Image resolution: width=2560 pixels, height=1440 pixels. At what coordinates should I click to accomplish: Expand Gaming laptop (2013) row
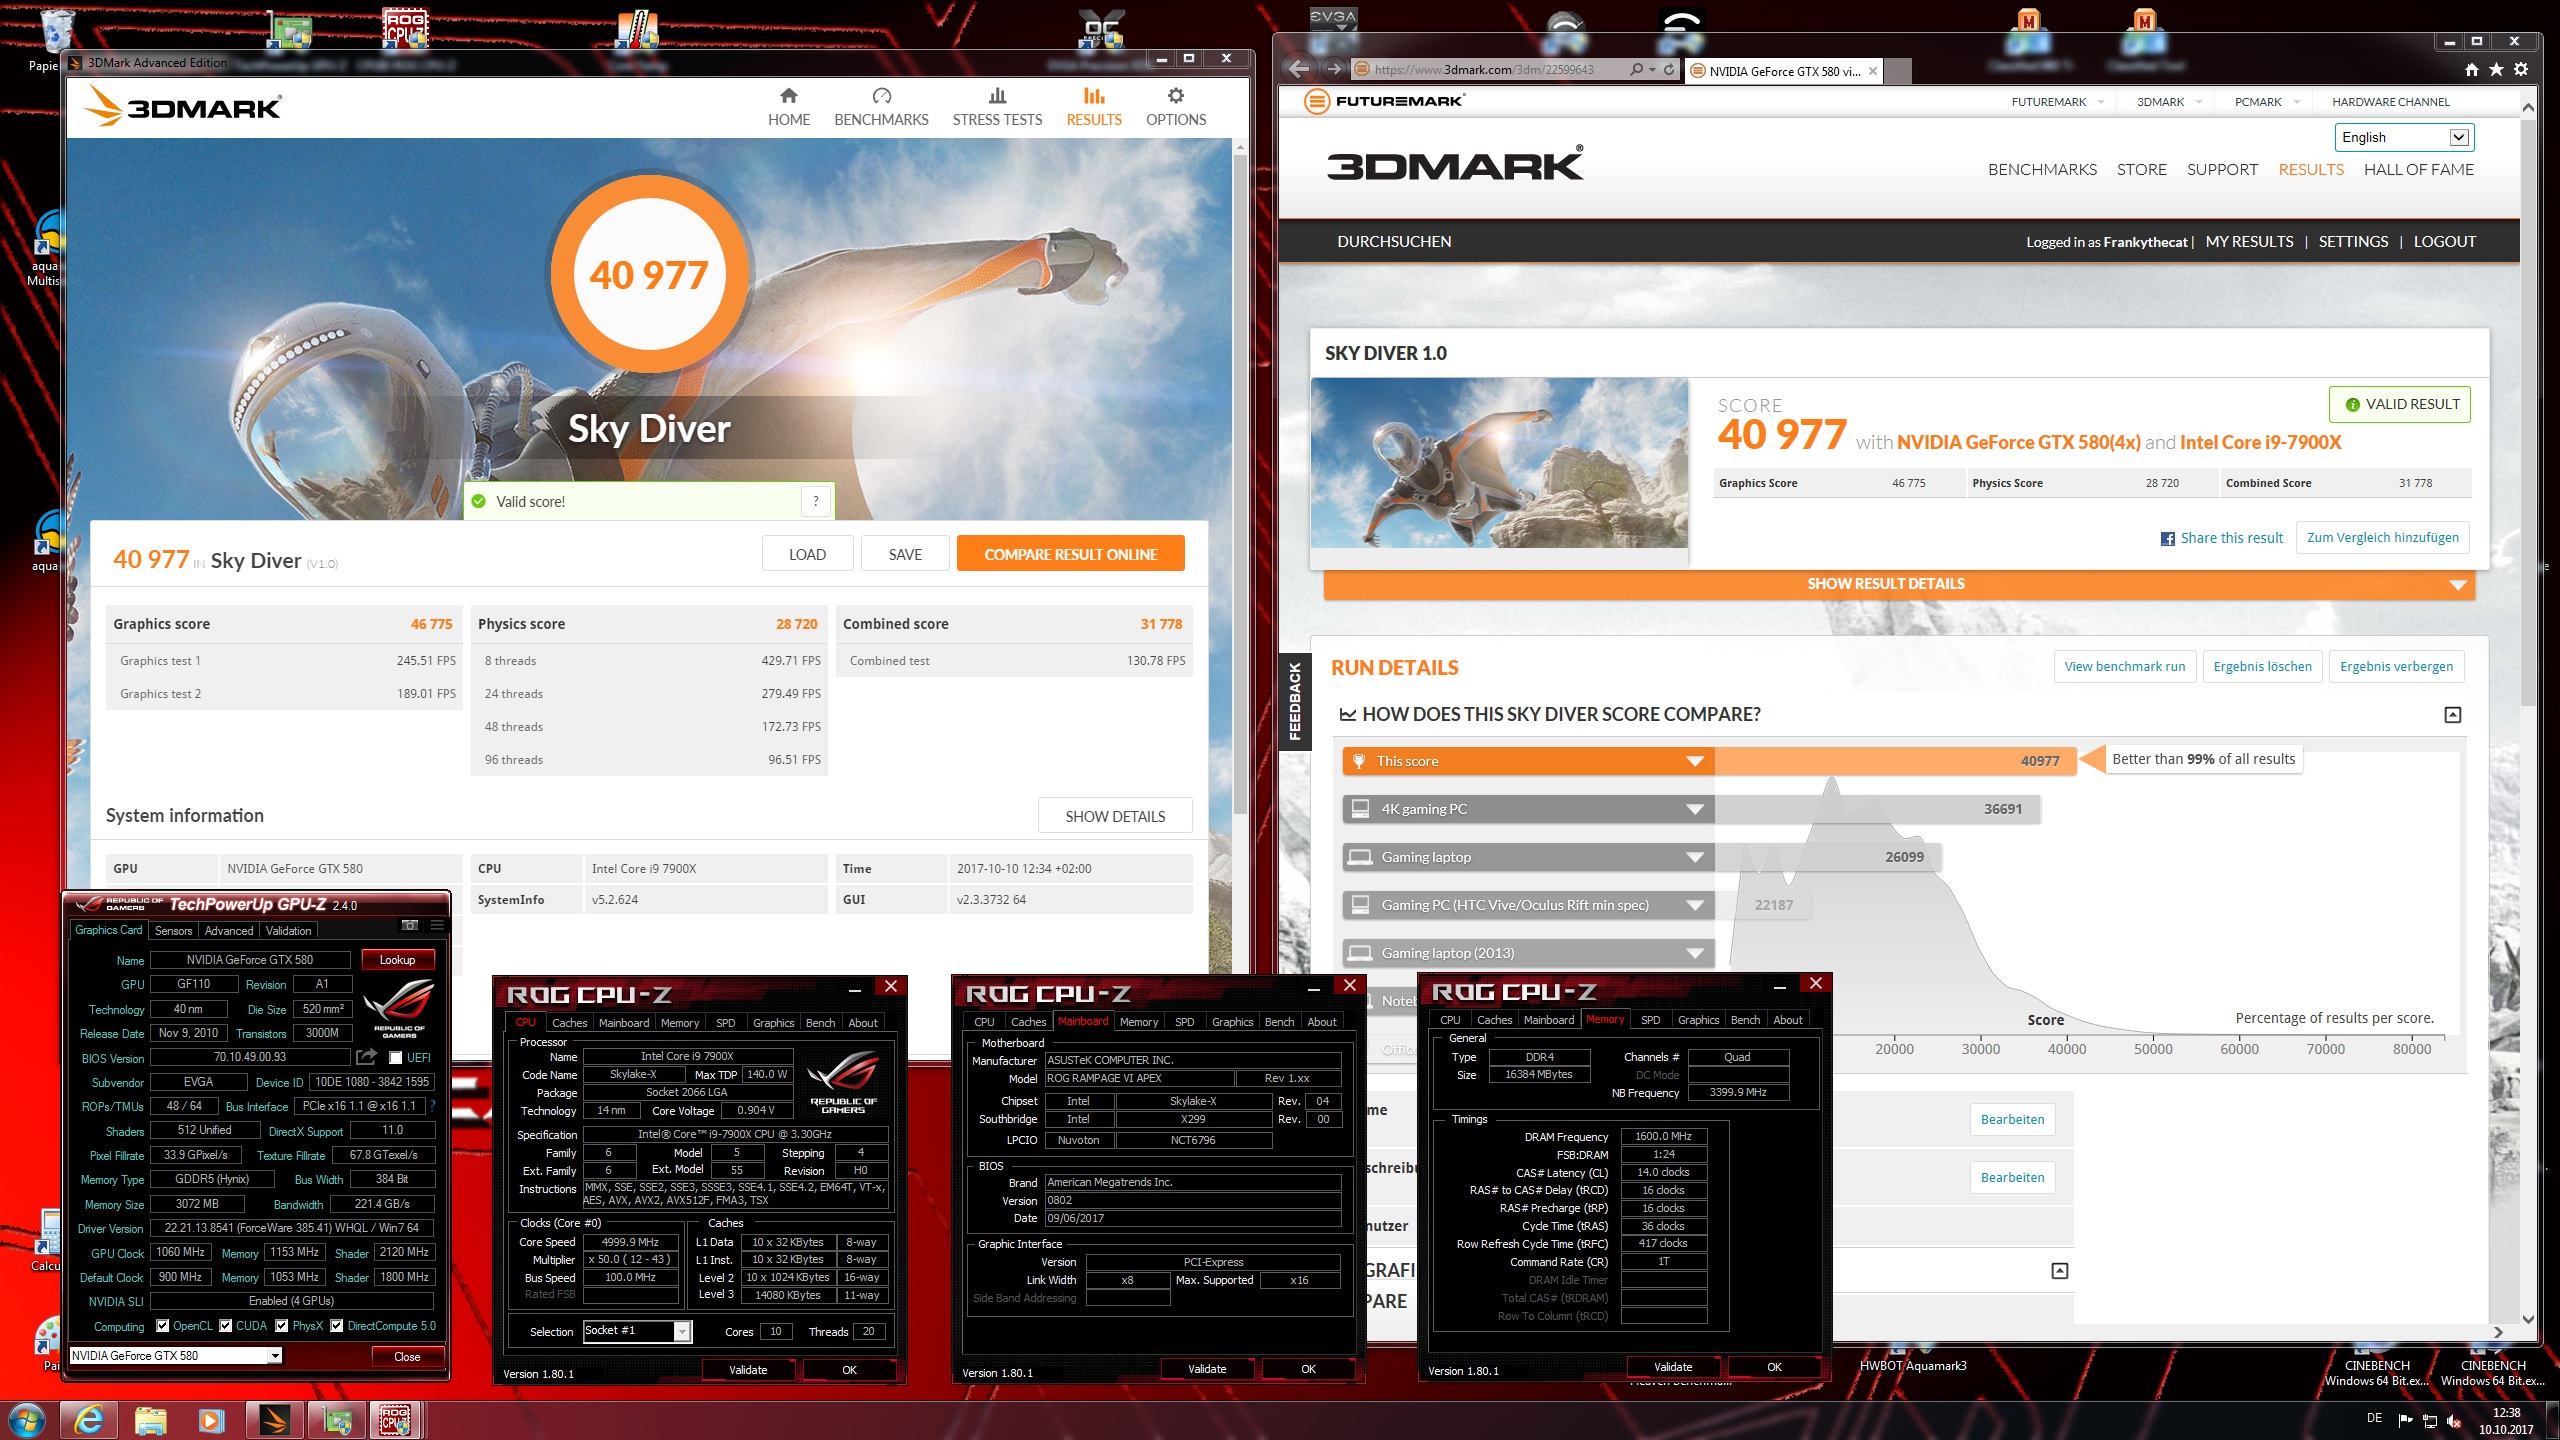coord(1695,953)
